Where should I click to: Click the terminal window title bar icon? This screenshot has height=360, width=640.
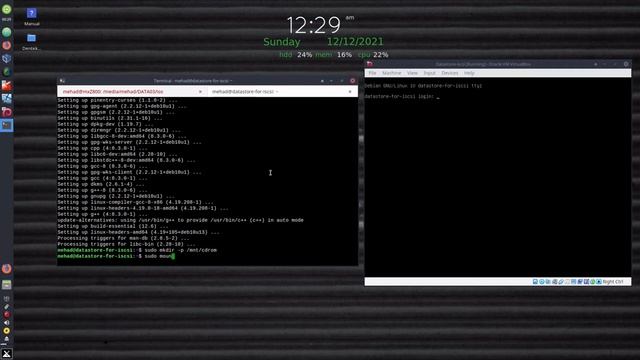point(62,81)
